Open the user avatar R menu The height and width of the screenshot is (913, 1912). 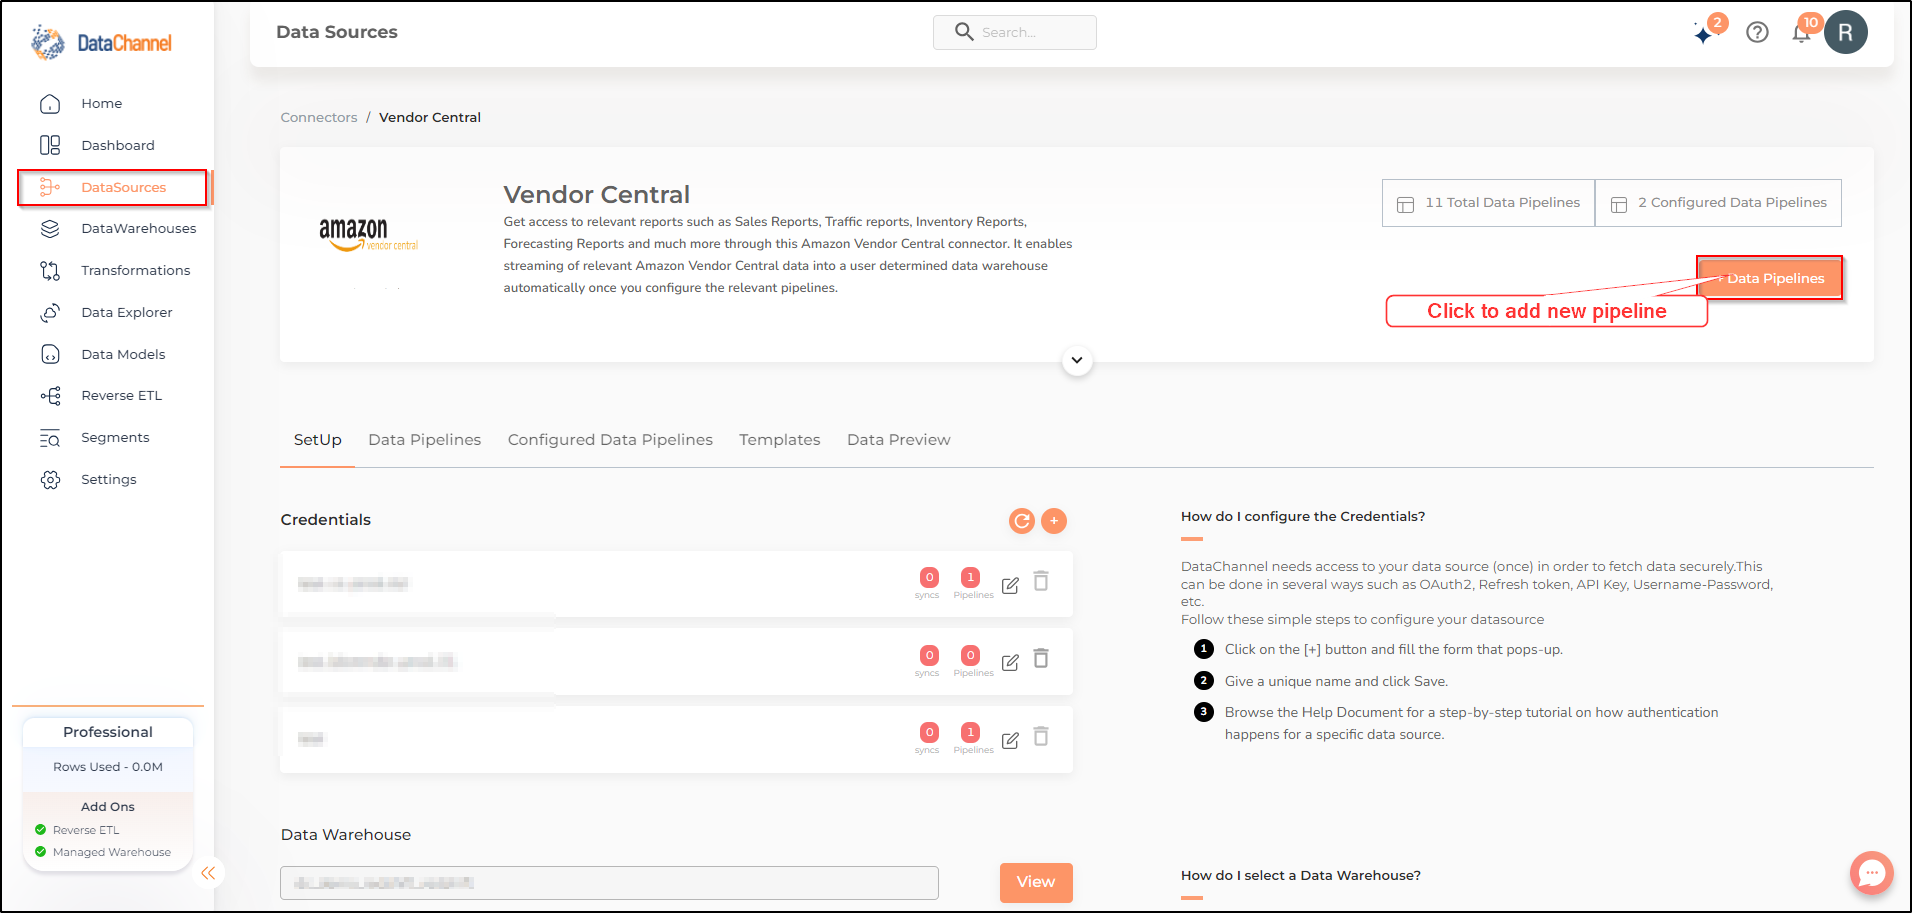tap(1845, 32)
